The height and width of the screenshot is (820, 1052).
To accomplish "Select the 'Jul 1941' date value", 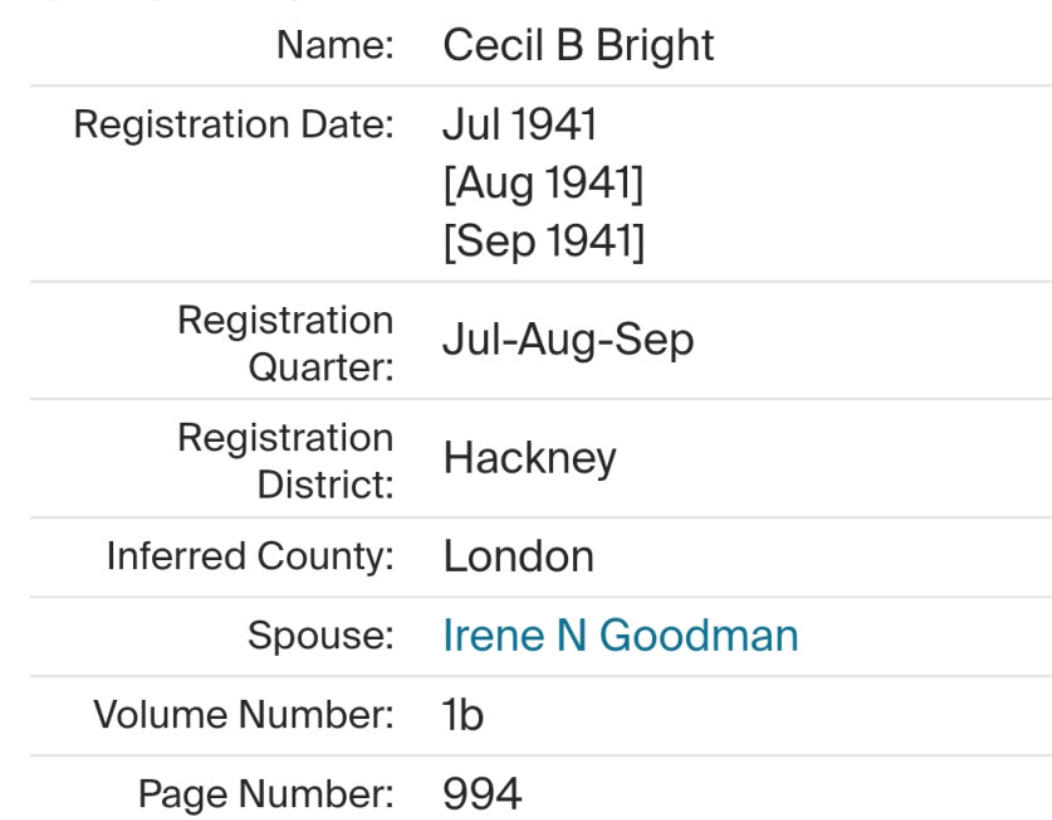I will (519, 125).
